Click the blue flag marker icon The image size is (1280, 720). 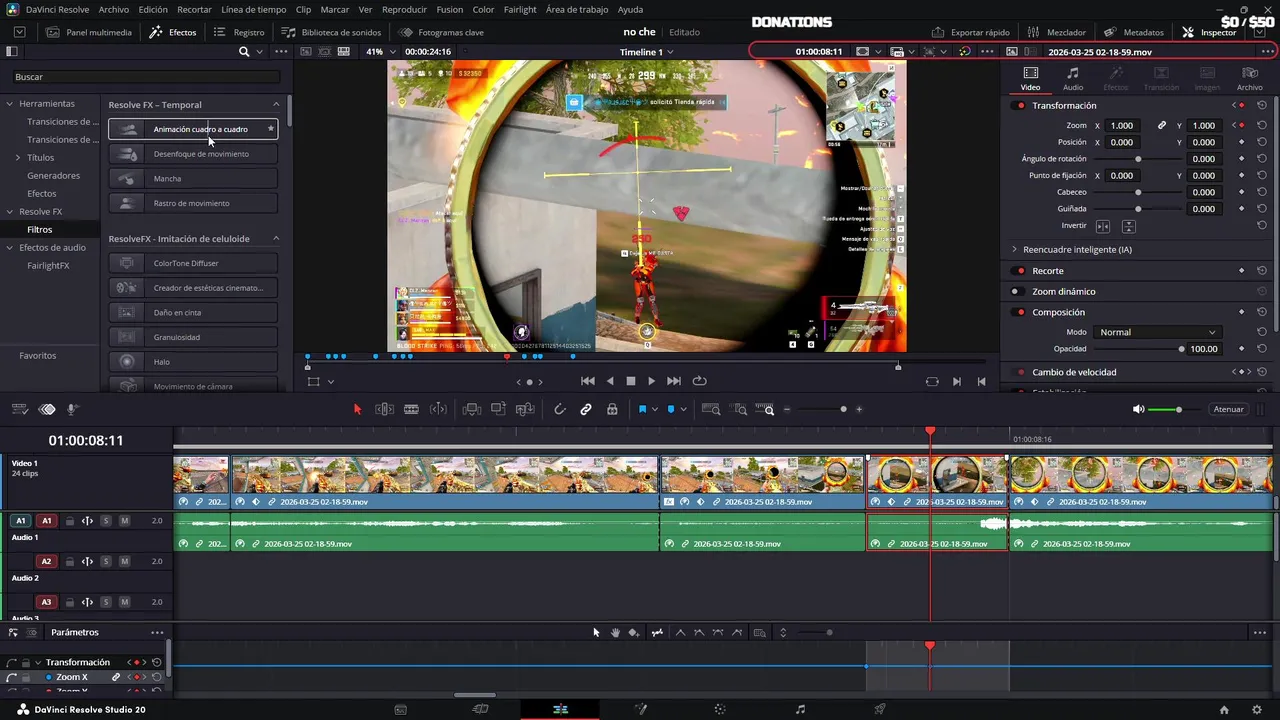coord(642,409)
